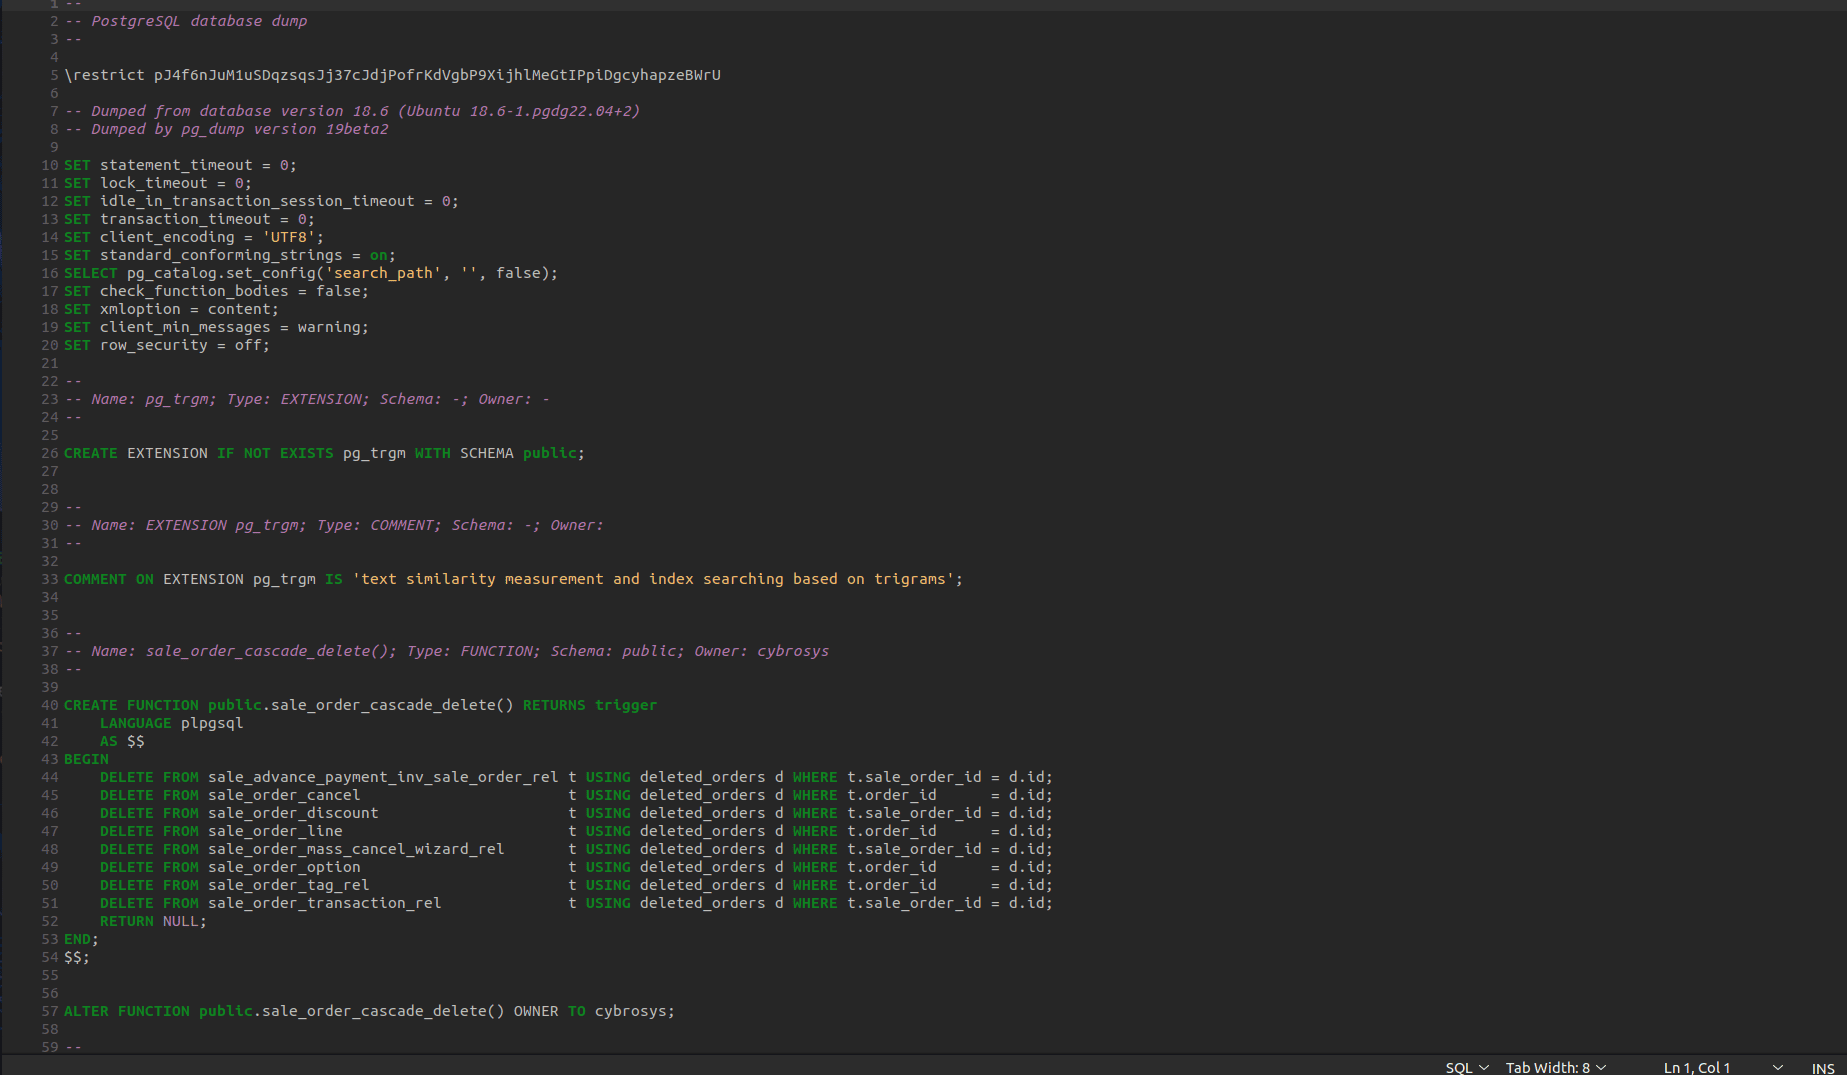Click 'sale_order_mass_cancel_wizard_rel' table name
The width and height of the screenshot is (1847, 1075).
click(x=356, y=849)
